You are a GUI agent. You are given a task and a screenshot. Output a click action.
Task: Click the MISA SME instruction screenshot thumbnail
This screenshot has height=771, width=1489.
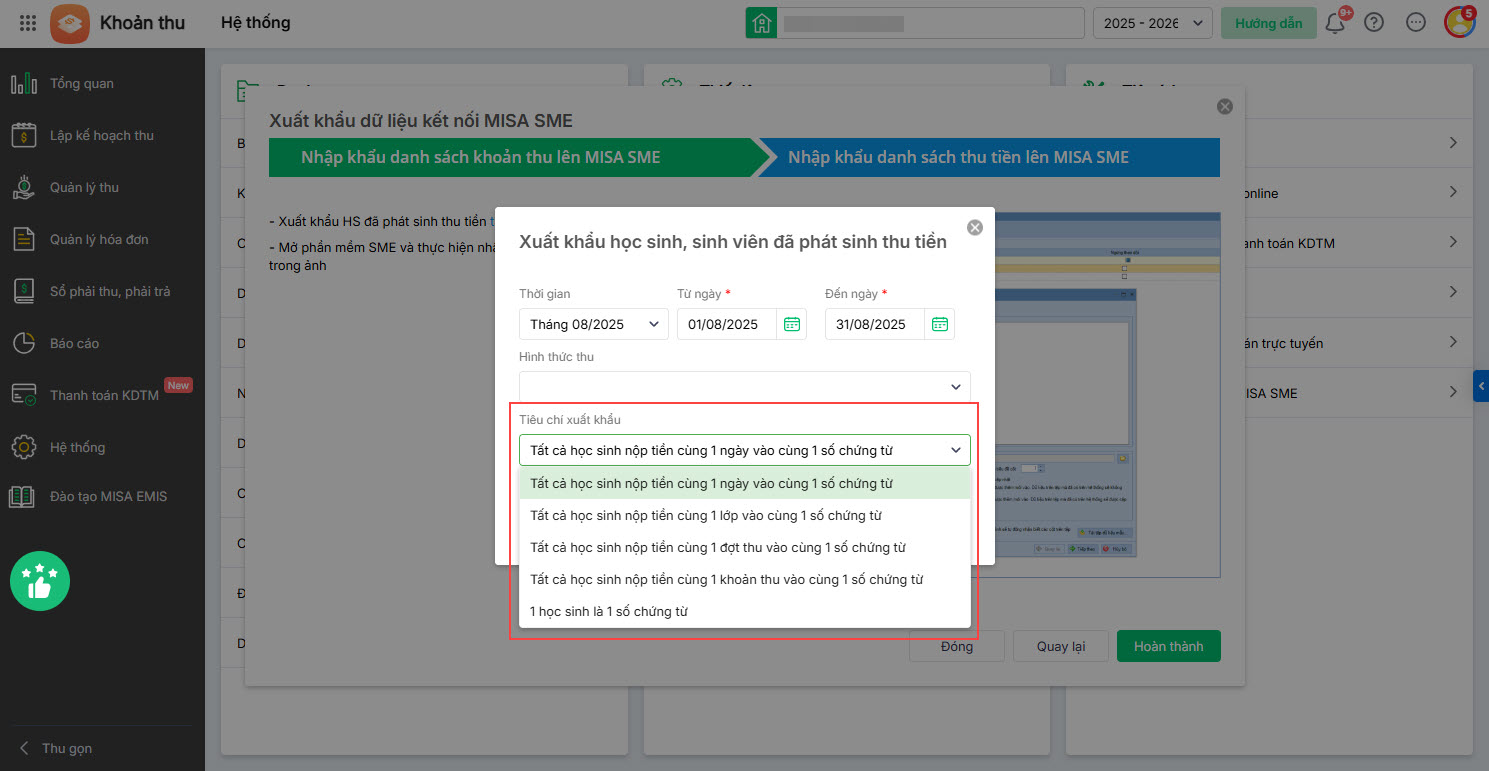tap(1108, 395)
